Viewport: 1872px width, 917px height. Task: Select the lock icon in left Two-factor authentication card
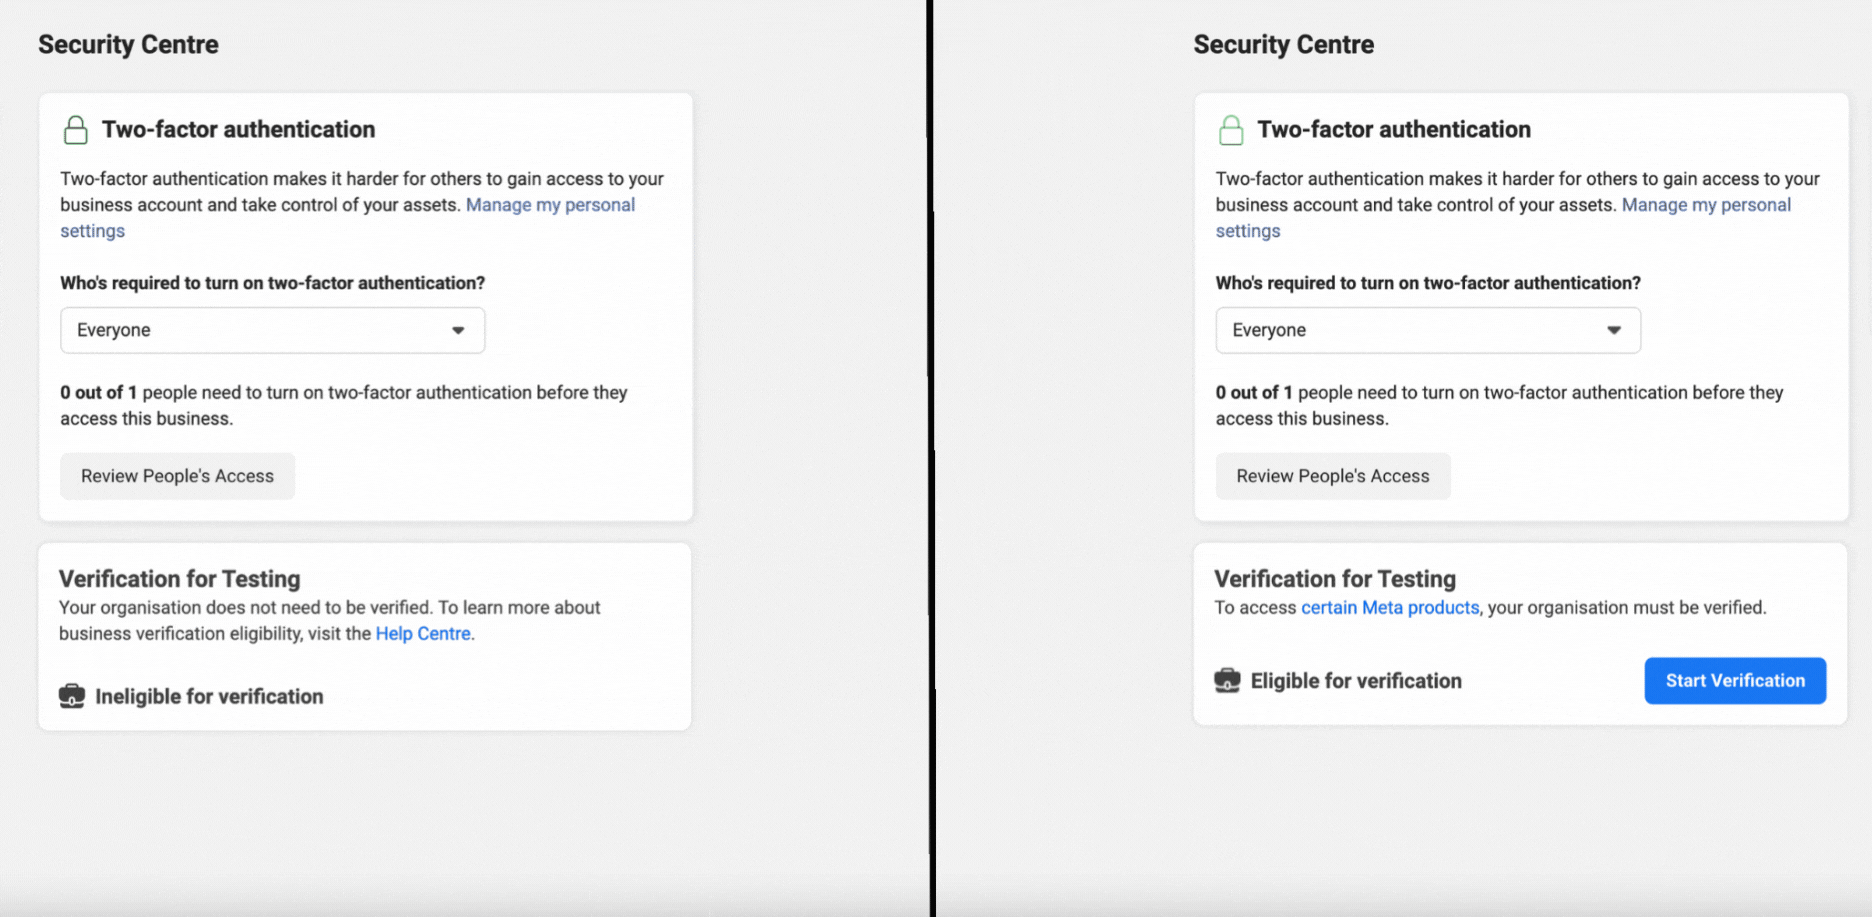click(x=76, y=129)
